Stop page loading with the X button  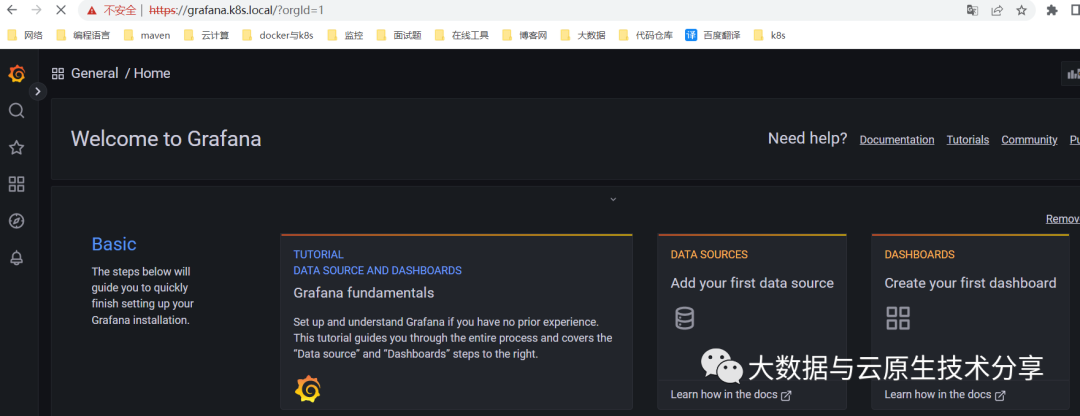point(61,10)
